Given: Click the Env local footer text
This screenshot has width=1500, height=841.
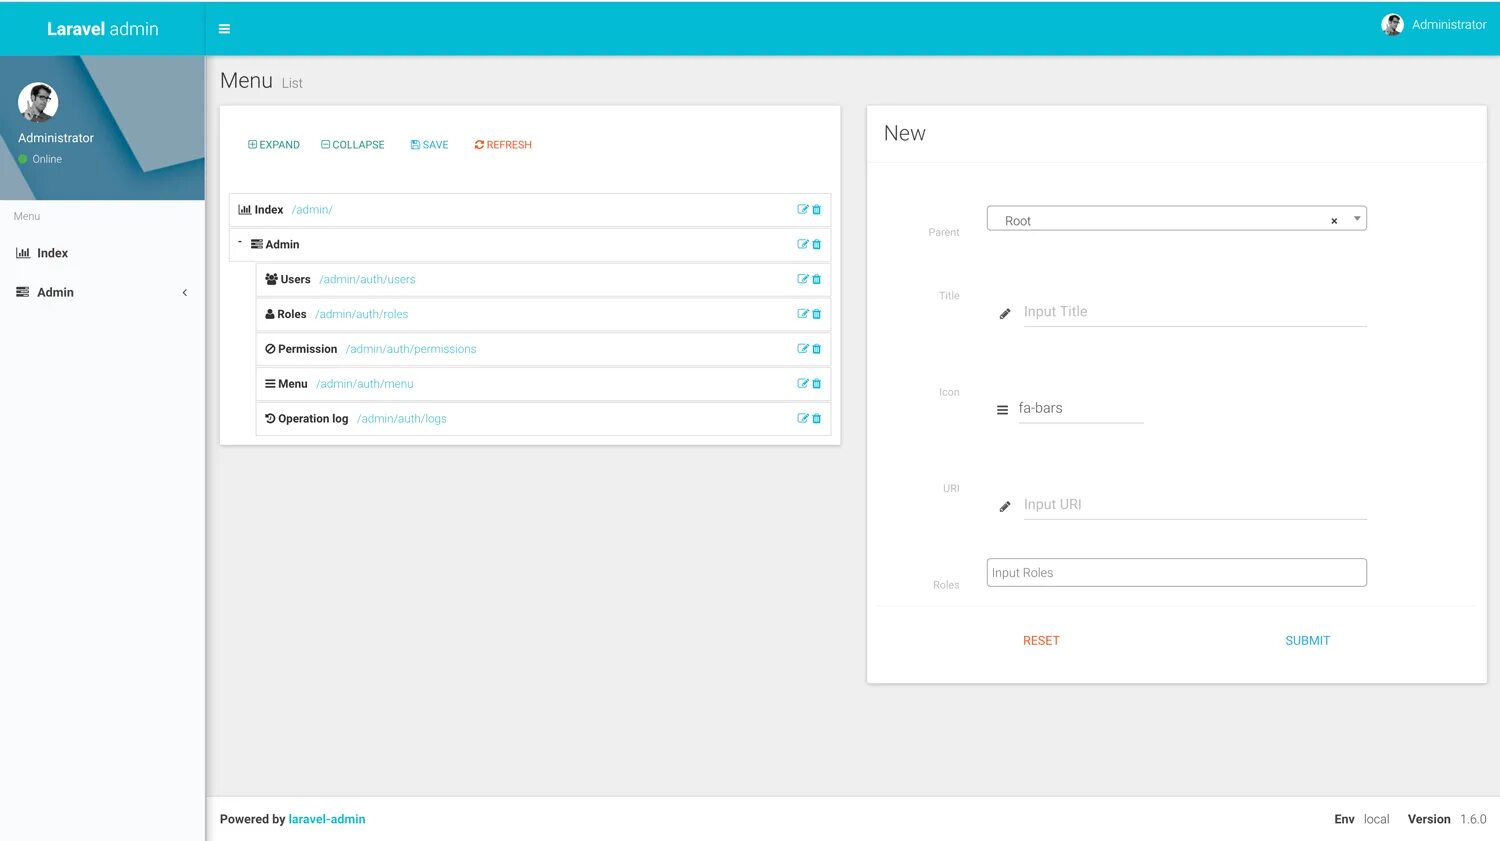Looking at the screenshot, I should pyautogui.click(x=1362, y=819).
